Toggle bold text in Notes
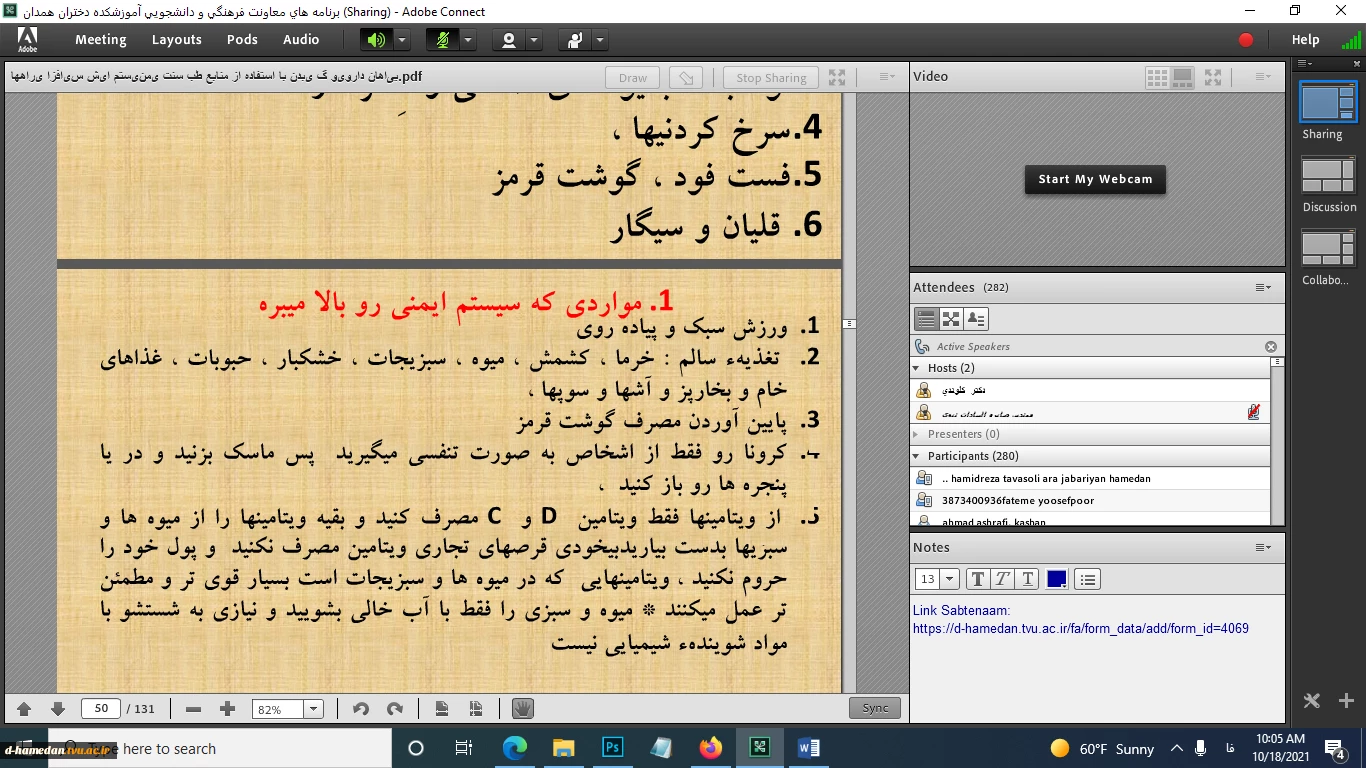 point(977,579)
